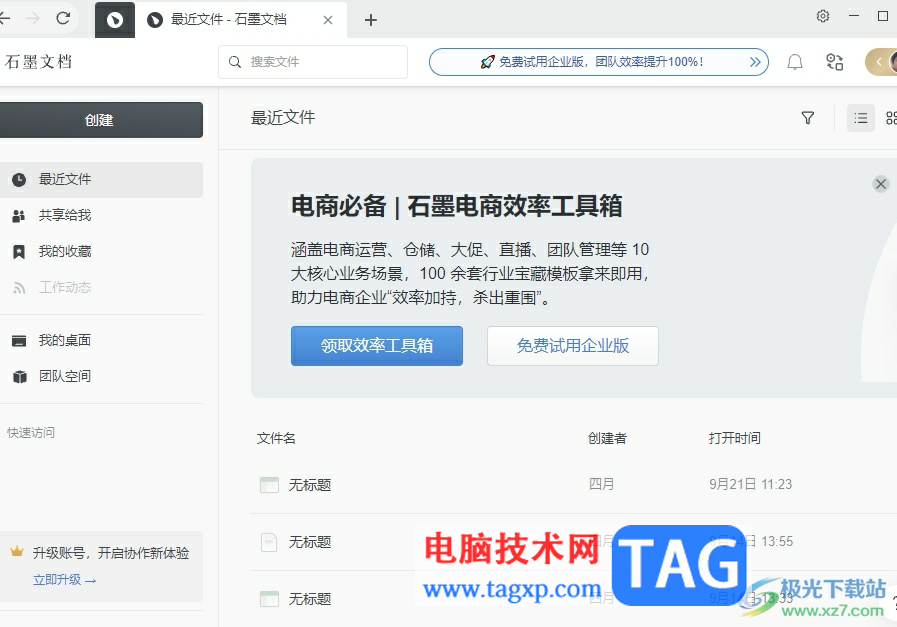Click the search magnifier icon
The width and height of the screenshot is (897, 627).
point(235,62)
